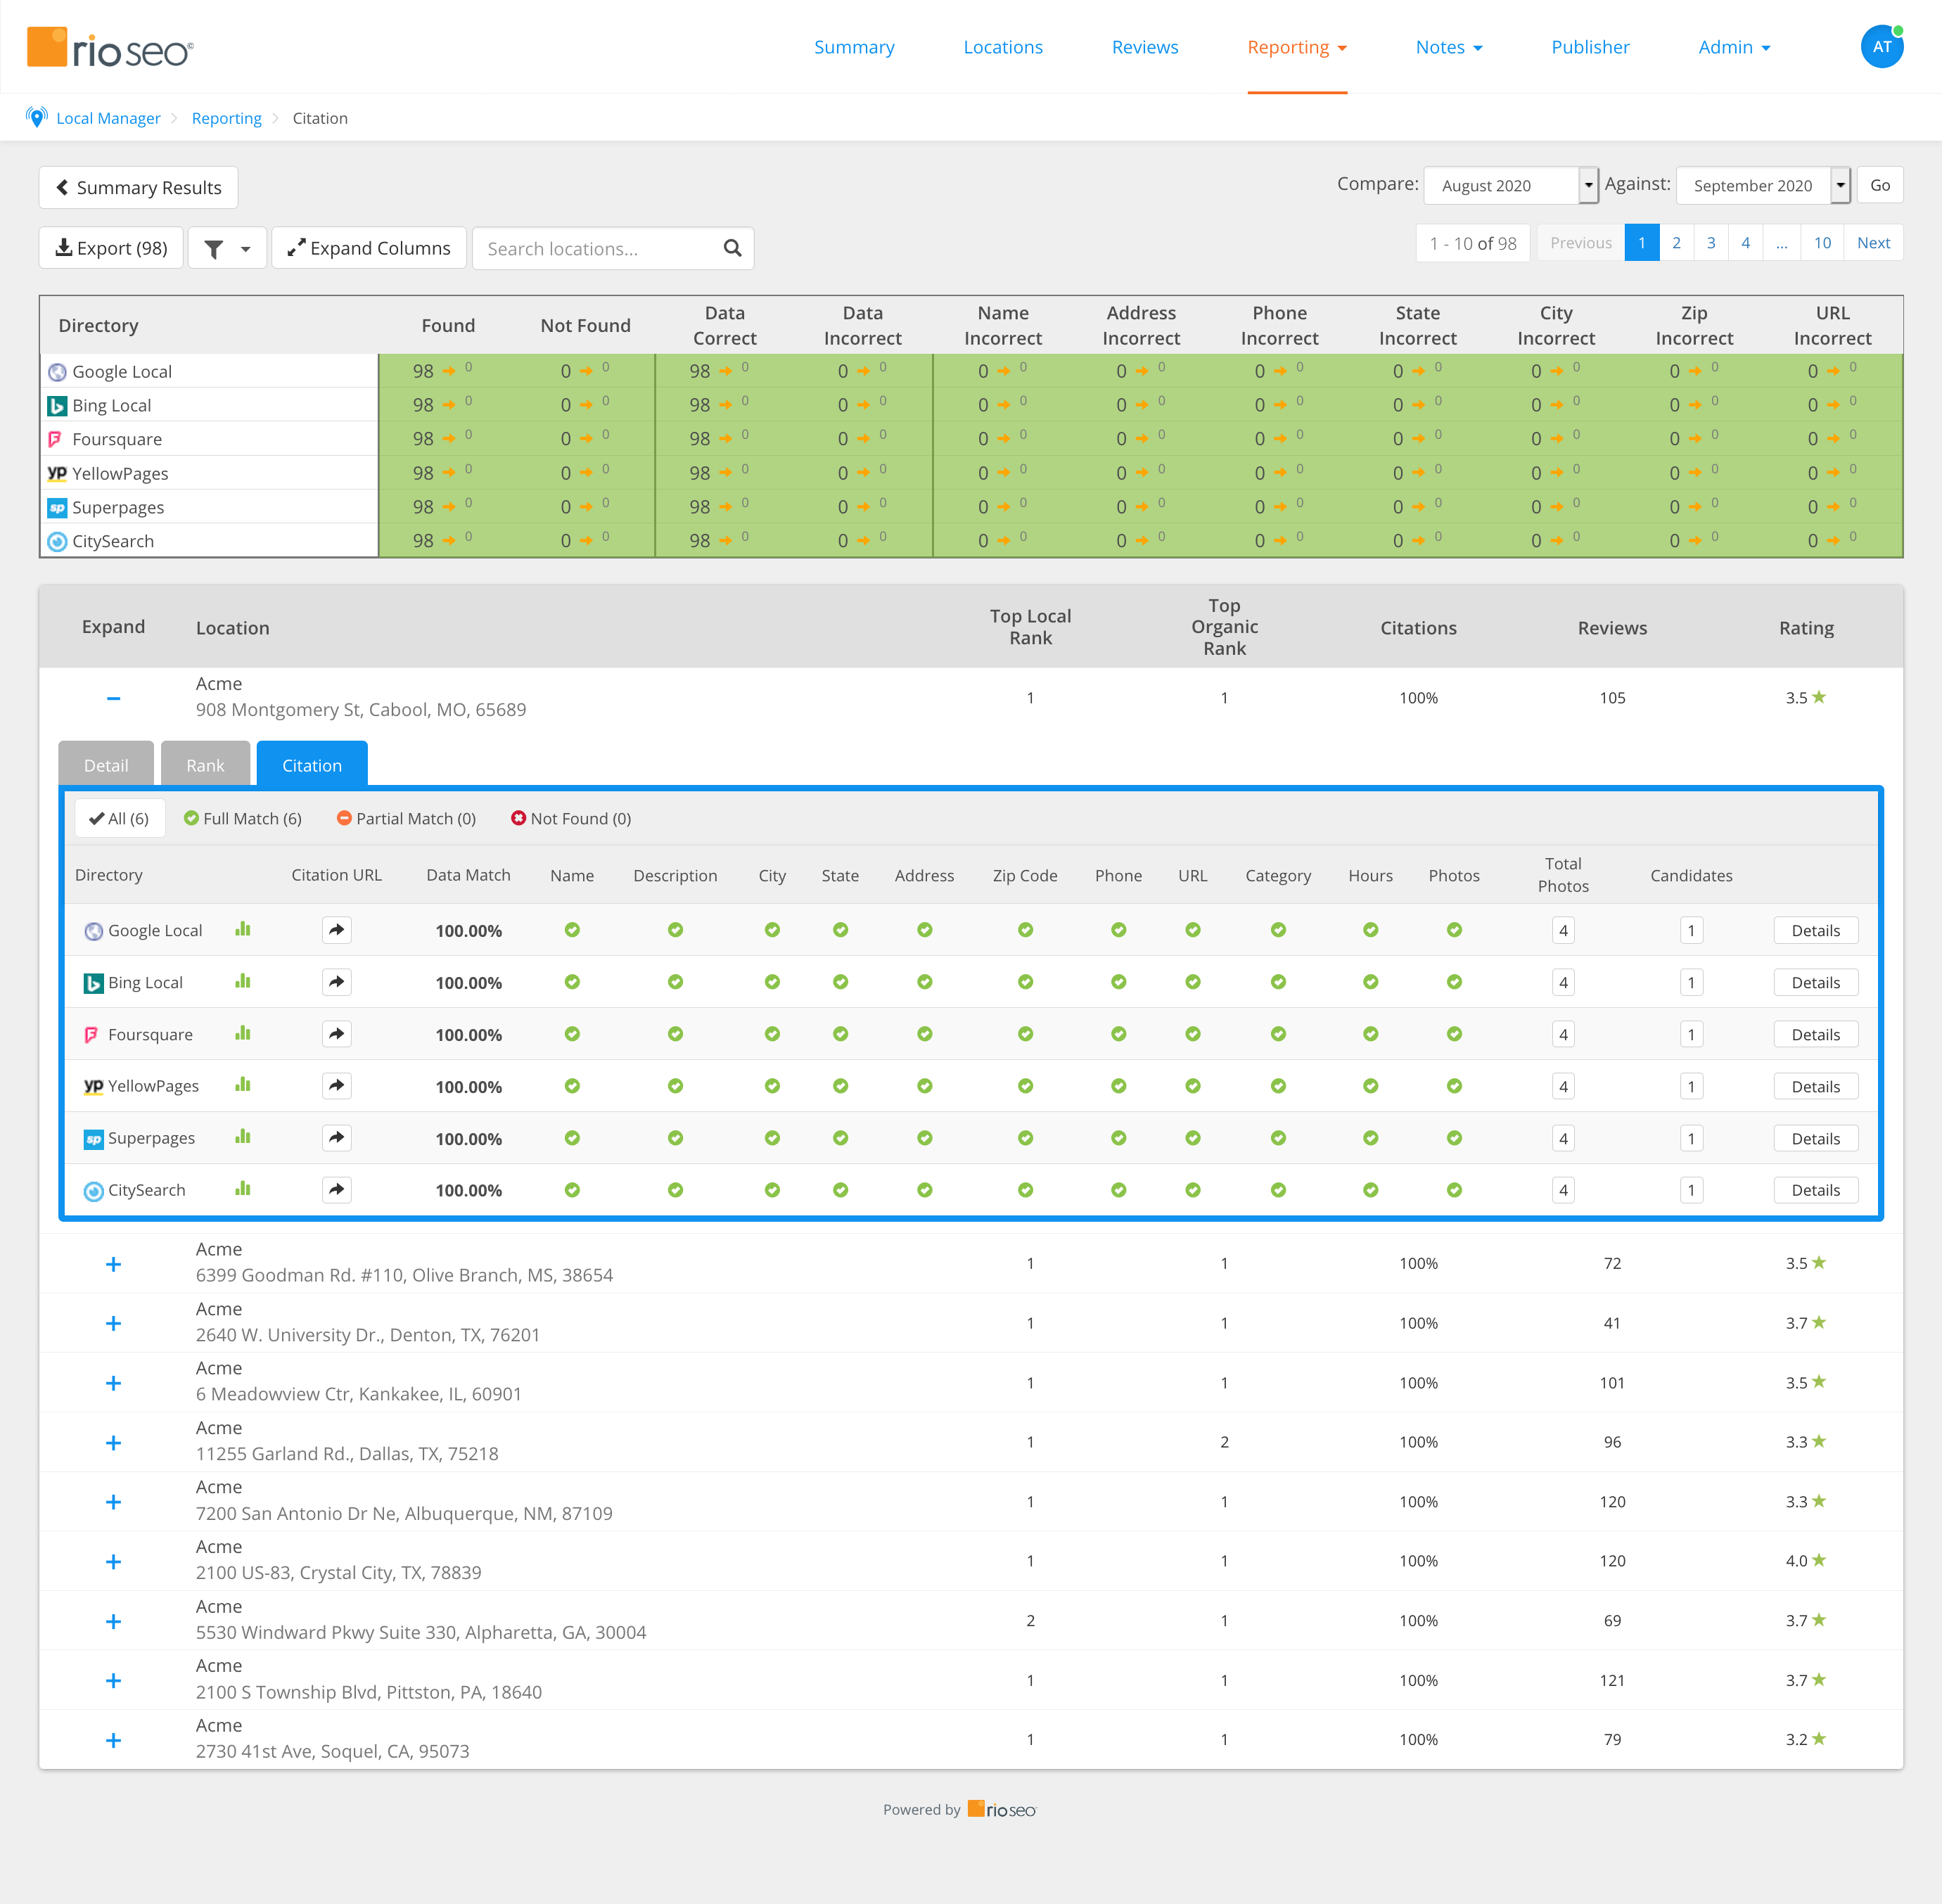Select the Full Match filter
The height and width of the screenshot is (1904, 1942).
242,818
